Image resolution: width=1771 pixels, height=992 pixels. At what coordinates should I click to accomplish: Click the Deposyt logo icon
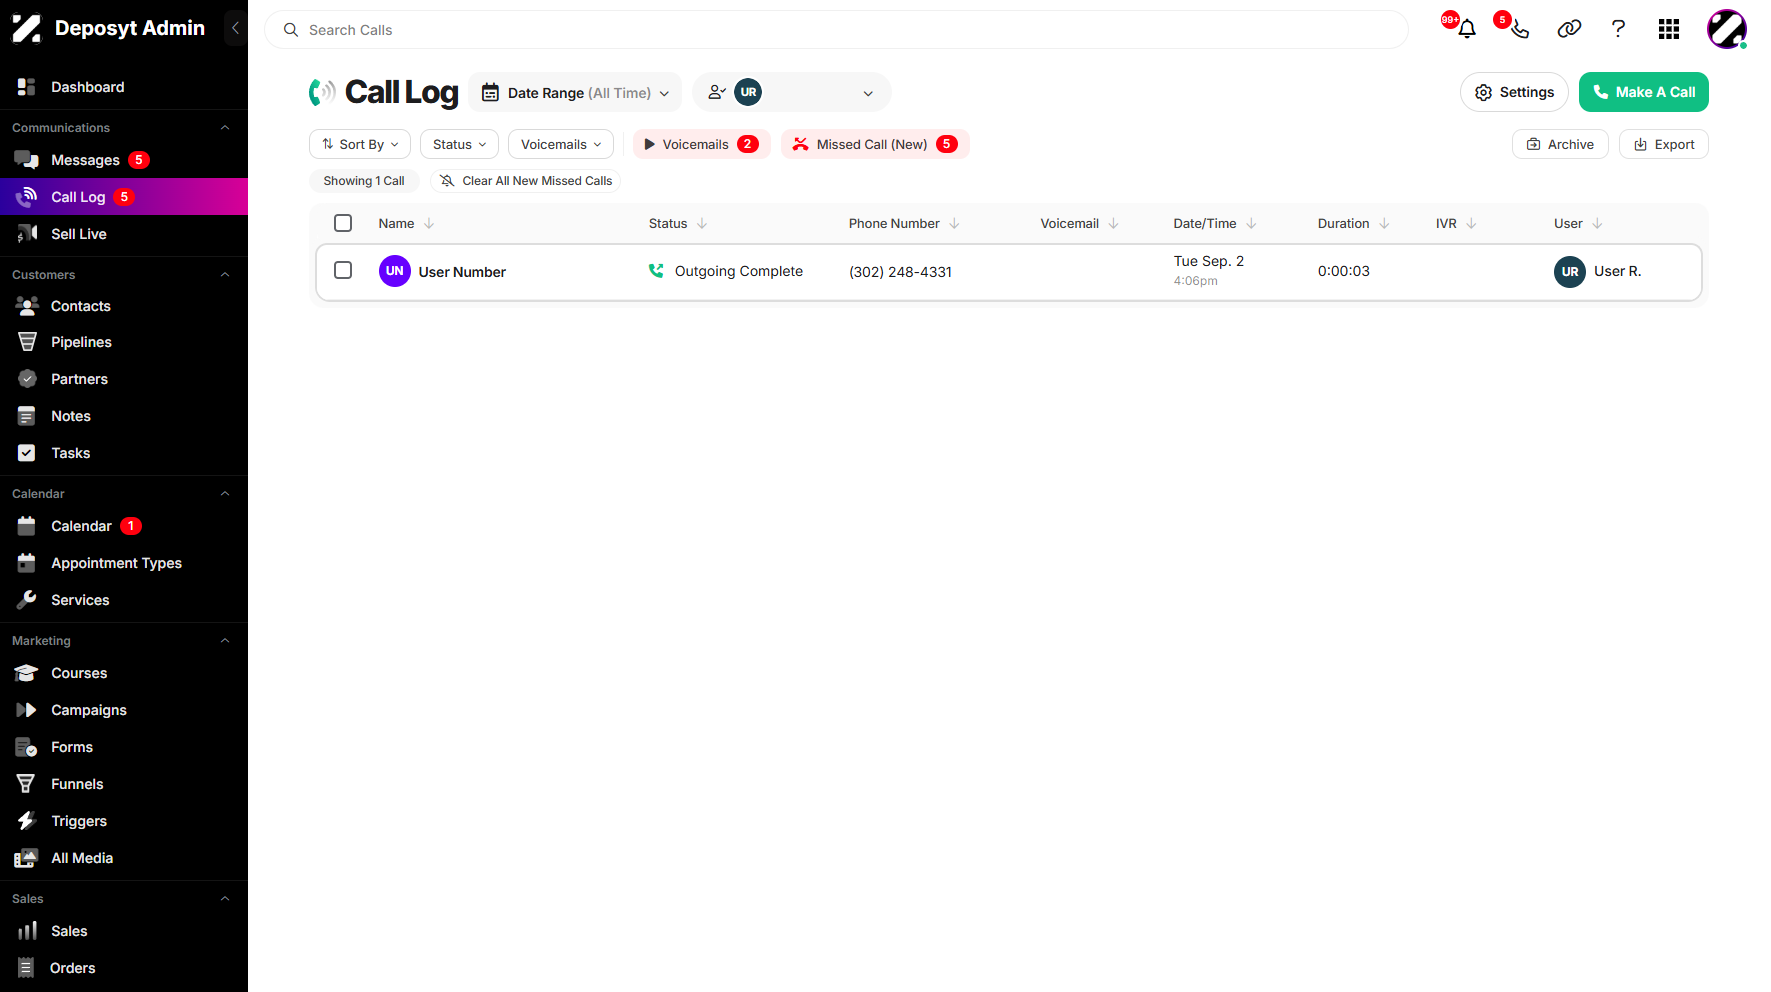(x=27, y=28)
